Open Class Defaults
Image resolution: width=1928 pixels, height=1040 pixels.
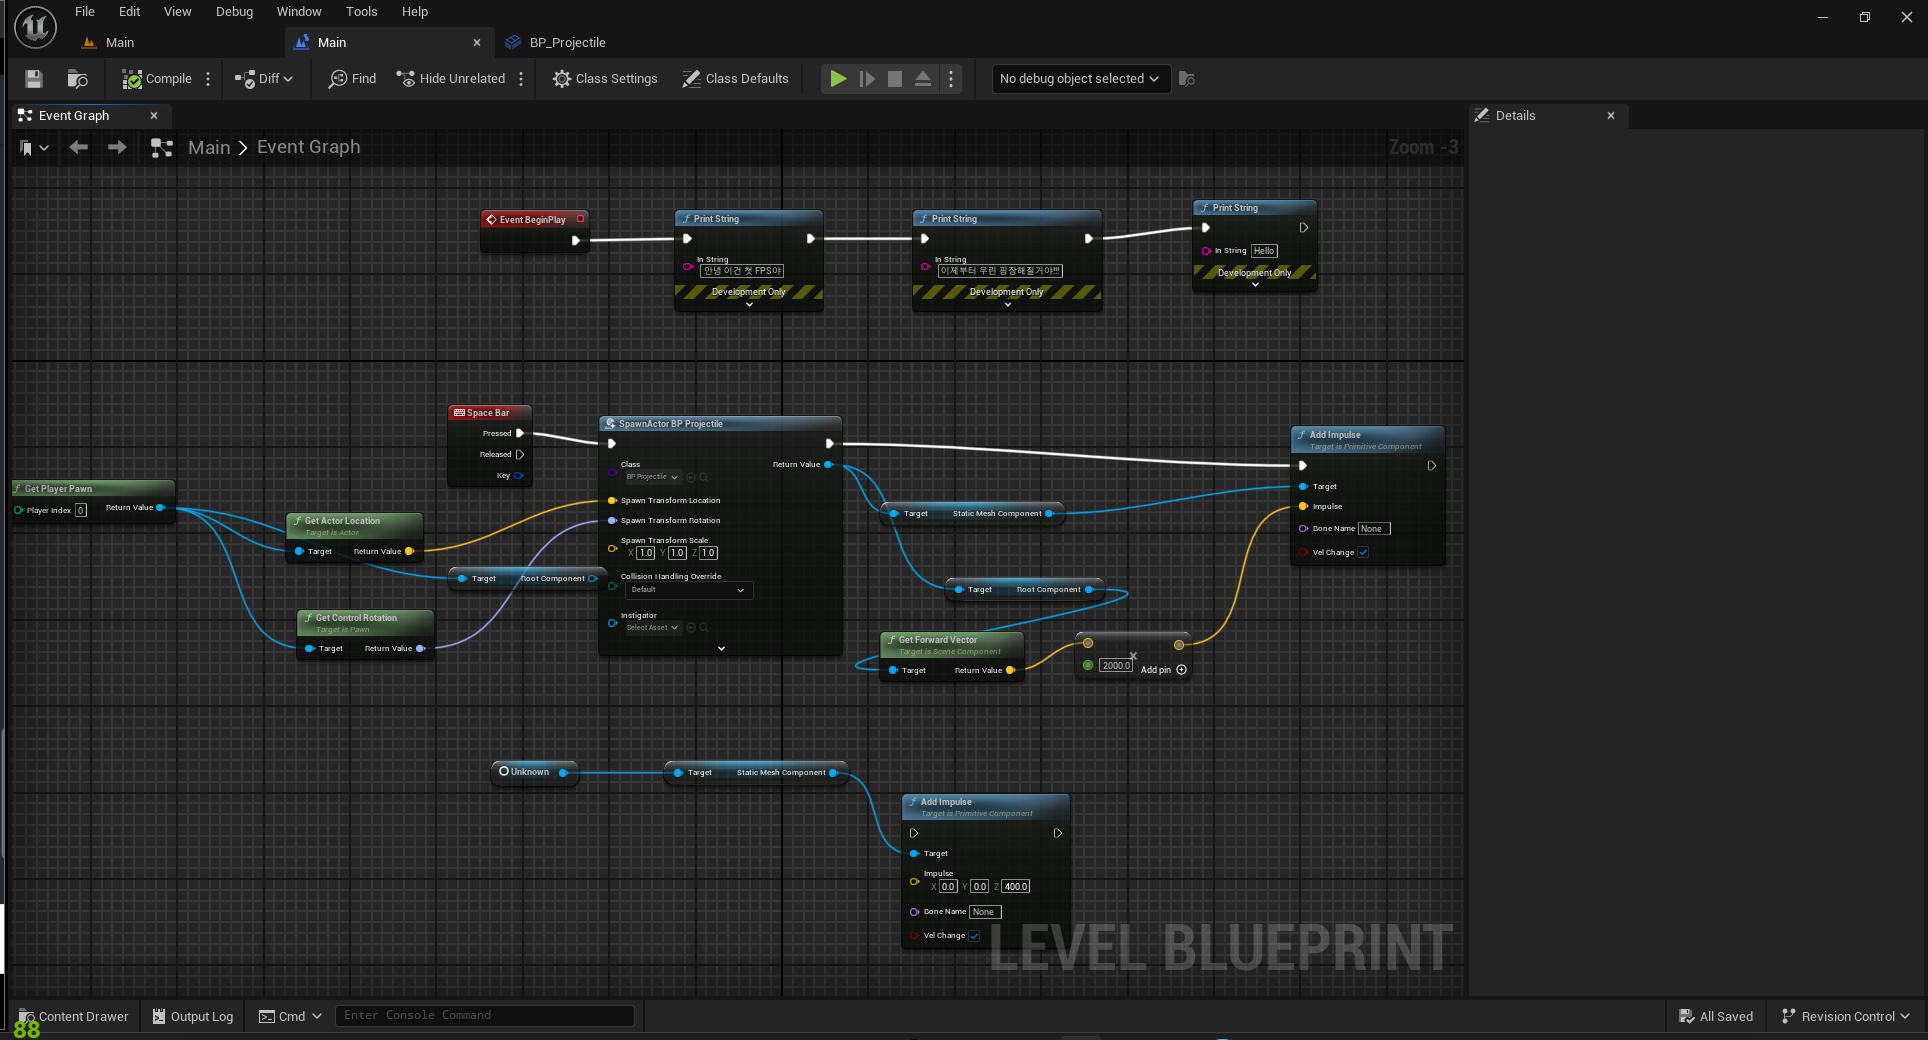(x=735, y=79)
